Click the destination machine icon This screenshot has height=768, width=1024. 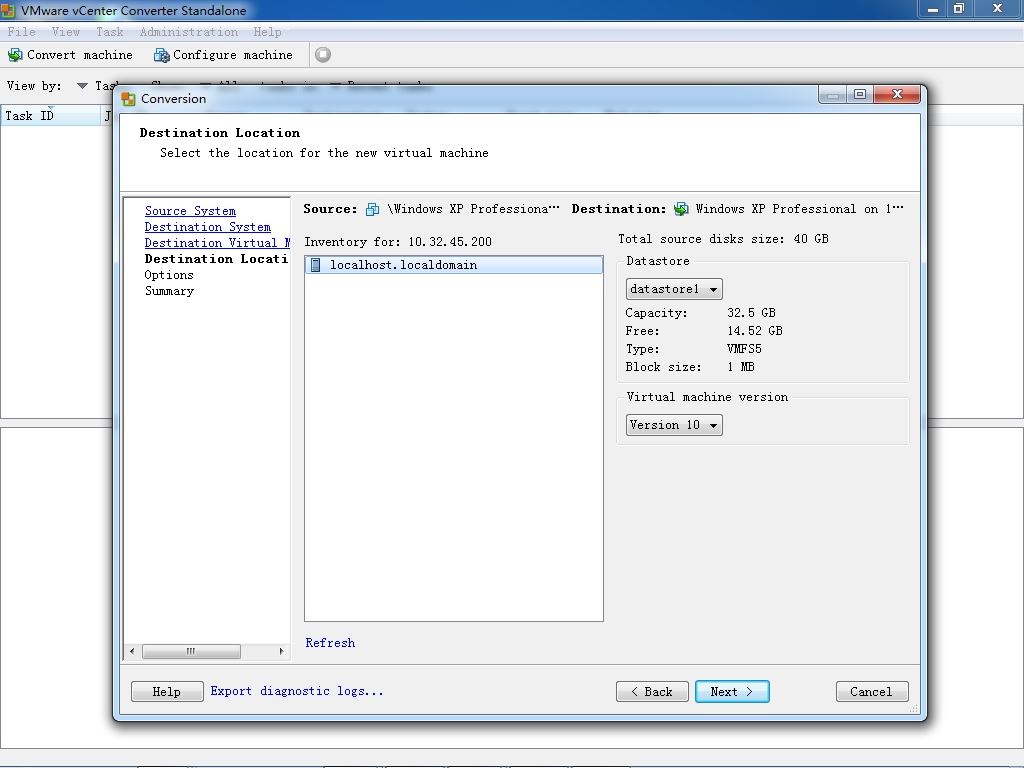tap(681, 209)
